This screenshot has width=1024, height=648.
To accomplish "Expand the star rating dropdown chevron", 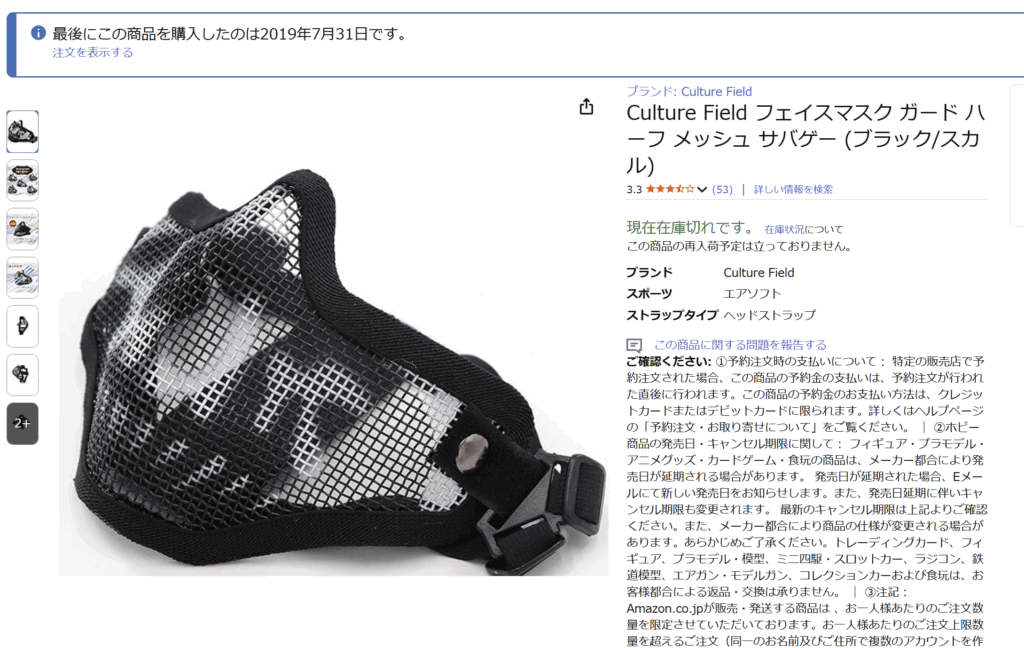I will [x=702, y=189].
